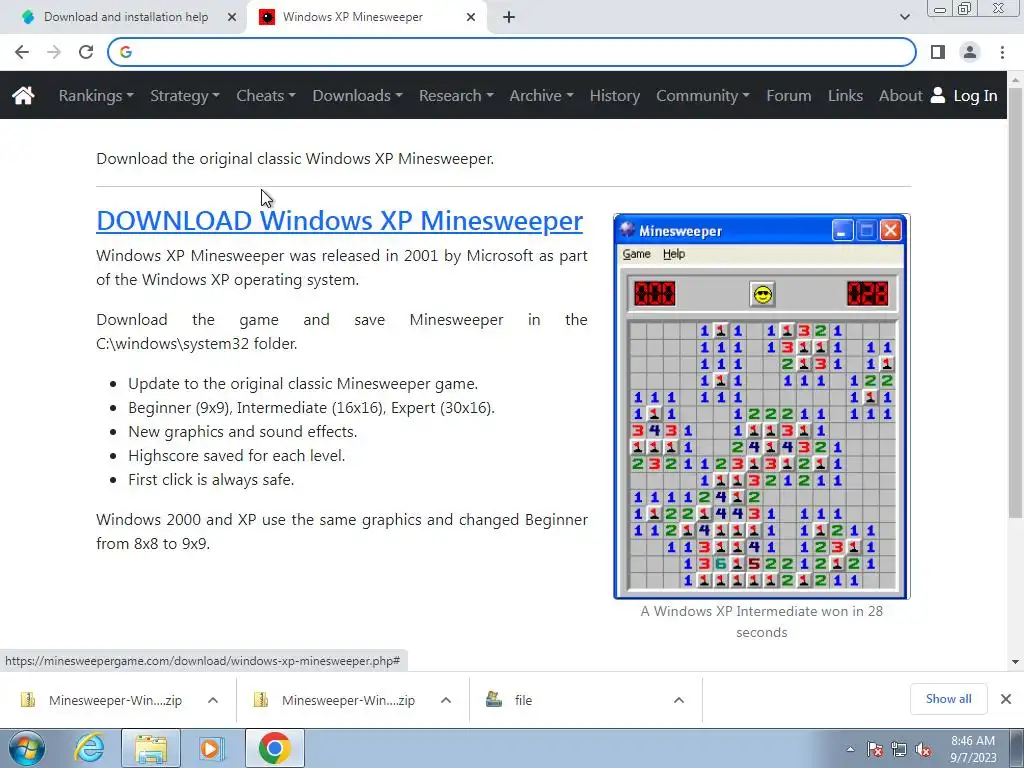Expand the Archive menu
The width and height of the screenshot is (1024, 768).
point(541,96)
